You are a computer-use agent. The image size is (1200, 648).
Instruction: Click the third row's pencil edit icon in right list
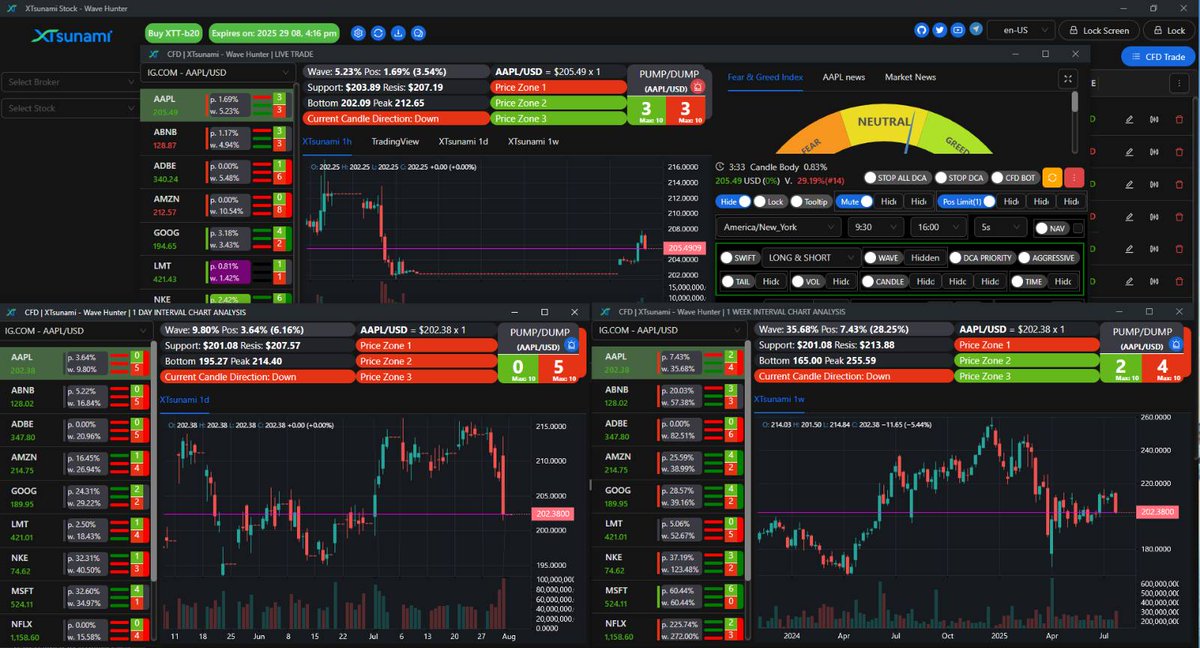1129,185
